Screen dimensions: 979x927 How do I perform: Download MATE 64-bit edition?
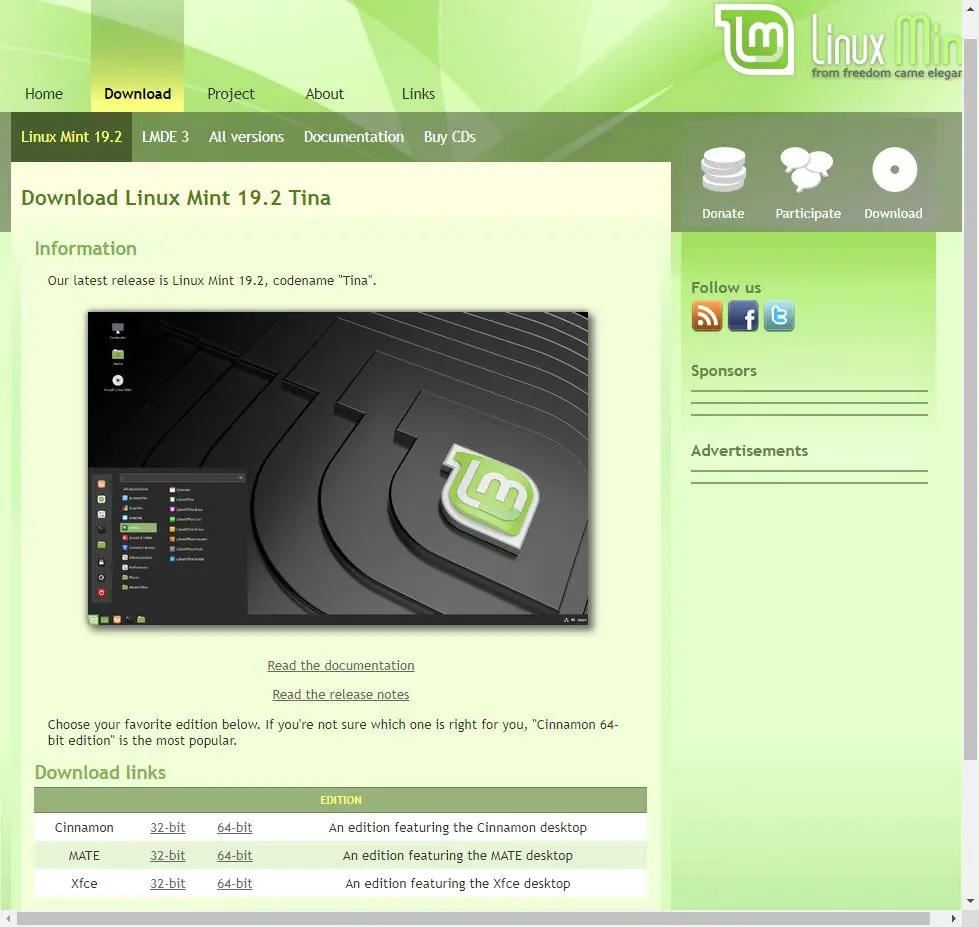pyautogui.click(x=235, y=855)
